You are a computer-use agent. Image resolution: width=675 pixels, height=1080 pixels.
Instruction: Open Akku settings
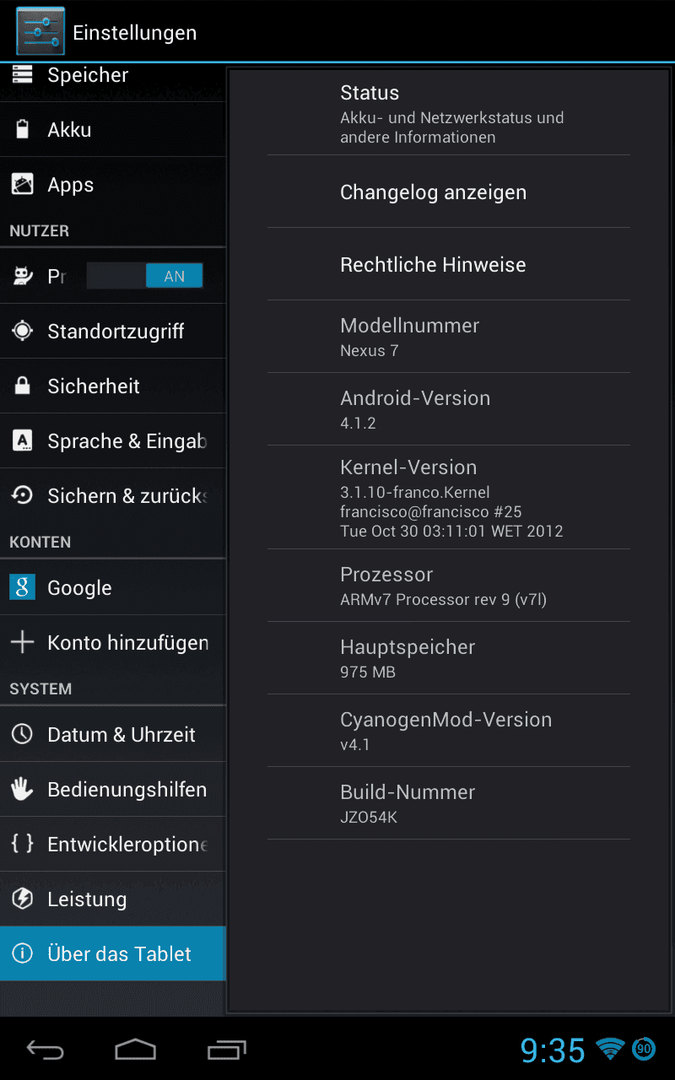pos(113,129)
